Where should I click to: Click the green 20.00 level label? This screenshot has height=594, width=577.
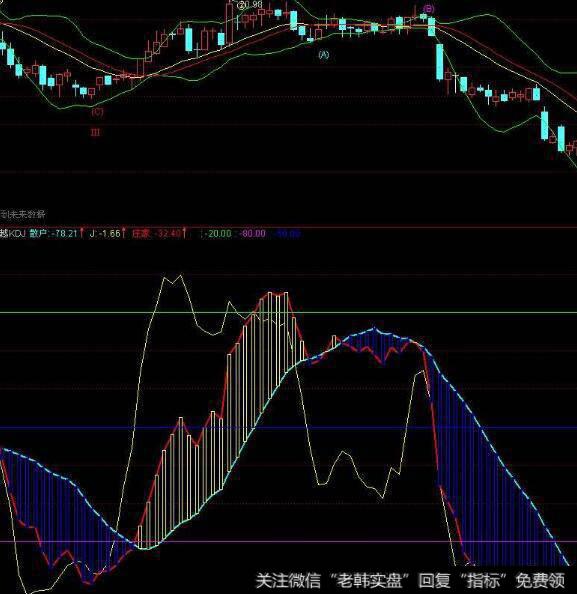[x=217, y=233]
